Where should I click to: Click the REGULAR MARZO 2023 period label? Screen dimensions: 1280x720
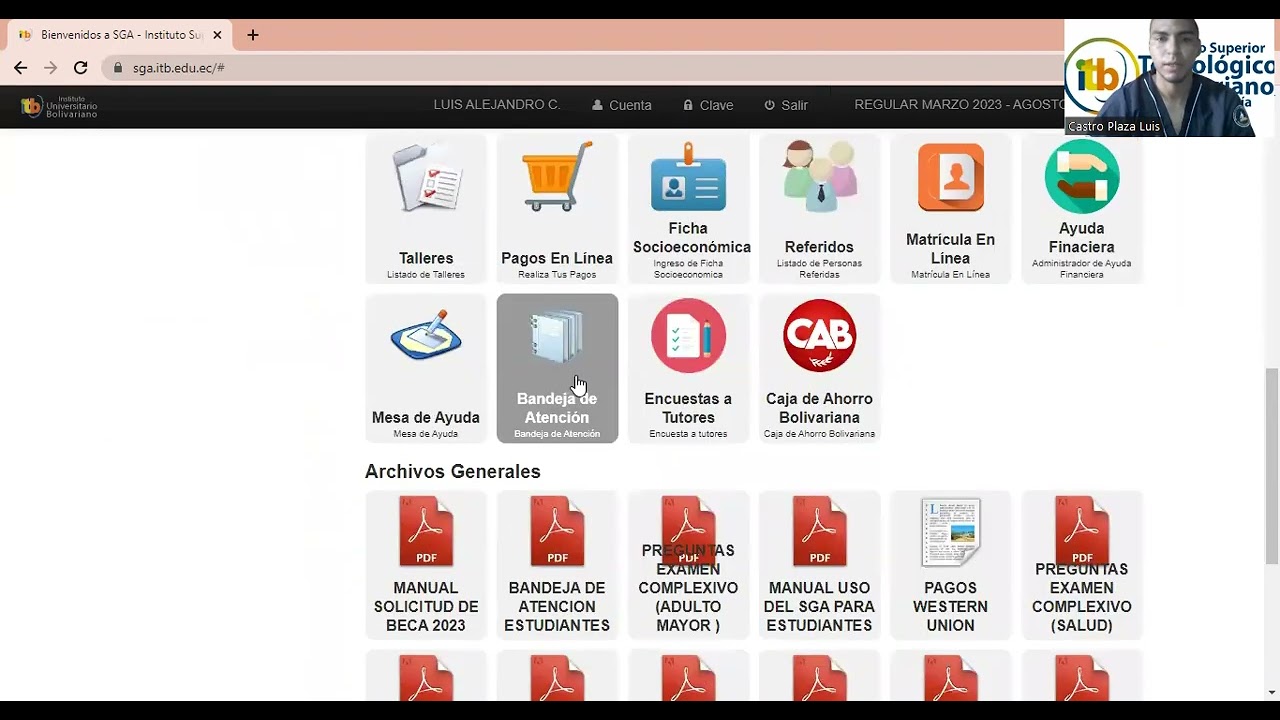(959, 105)
